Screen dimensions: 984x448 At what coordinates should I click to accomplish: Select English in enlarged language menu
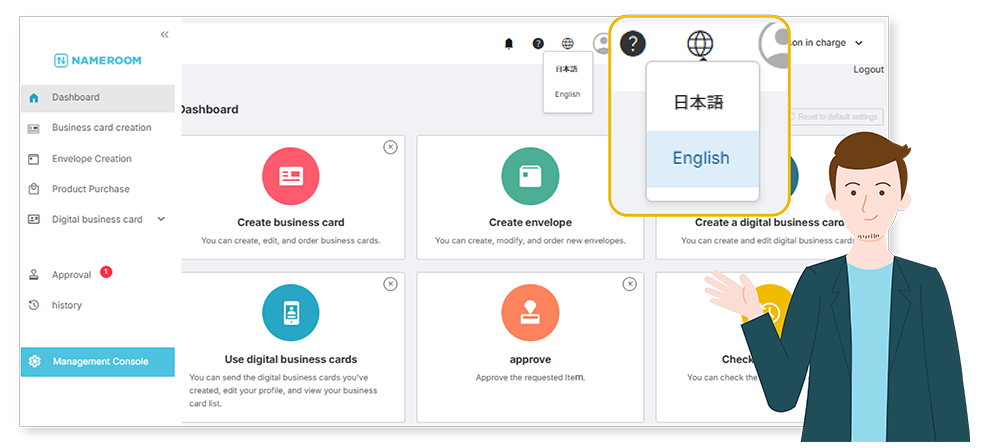coord(701,158)
